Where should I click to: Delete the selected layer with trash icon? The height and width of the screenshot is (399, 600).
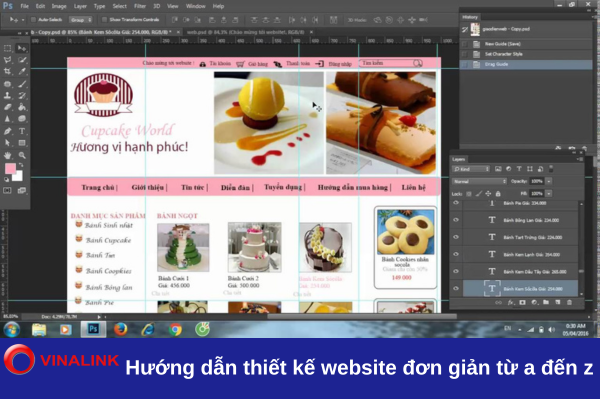tap(569, 302)
